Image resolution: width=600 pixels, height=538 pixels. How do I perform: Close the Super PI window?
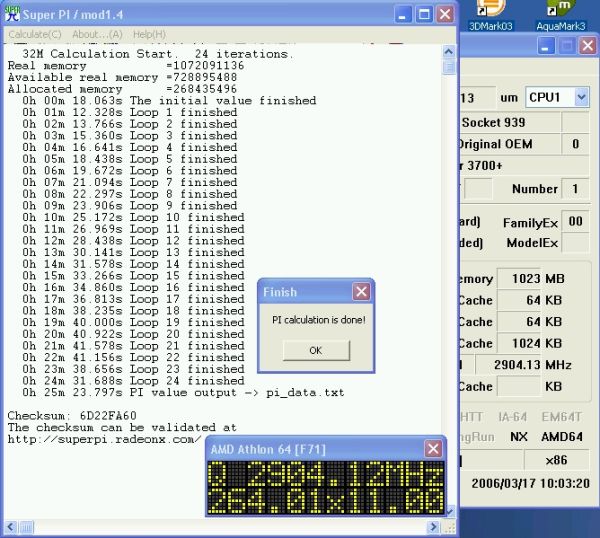[x=445, y=15]
